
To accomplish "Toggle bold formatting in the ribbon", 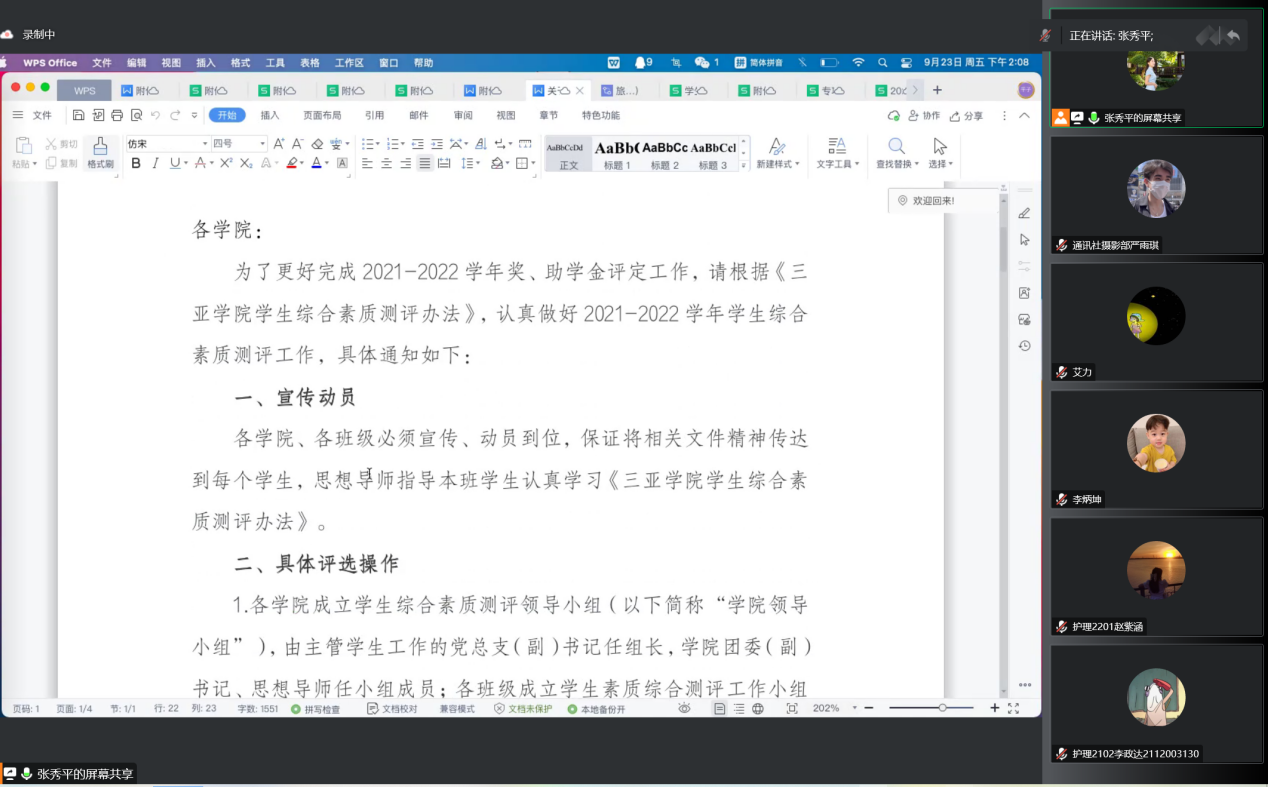I will [136, 163].
